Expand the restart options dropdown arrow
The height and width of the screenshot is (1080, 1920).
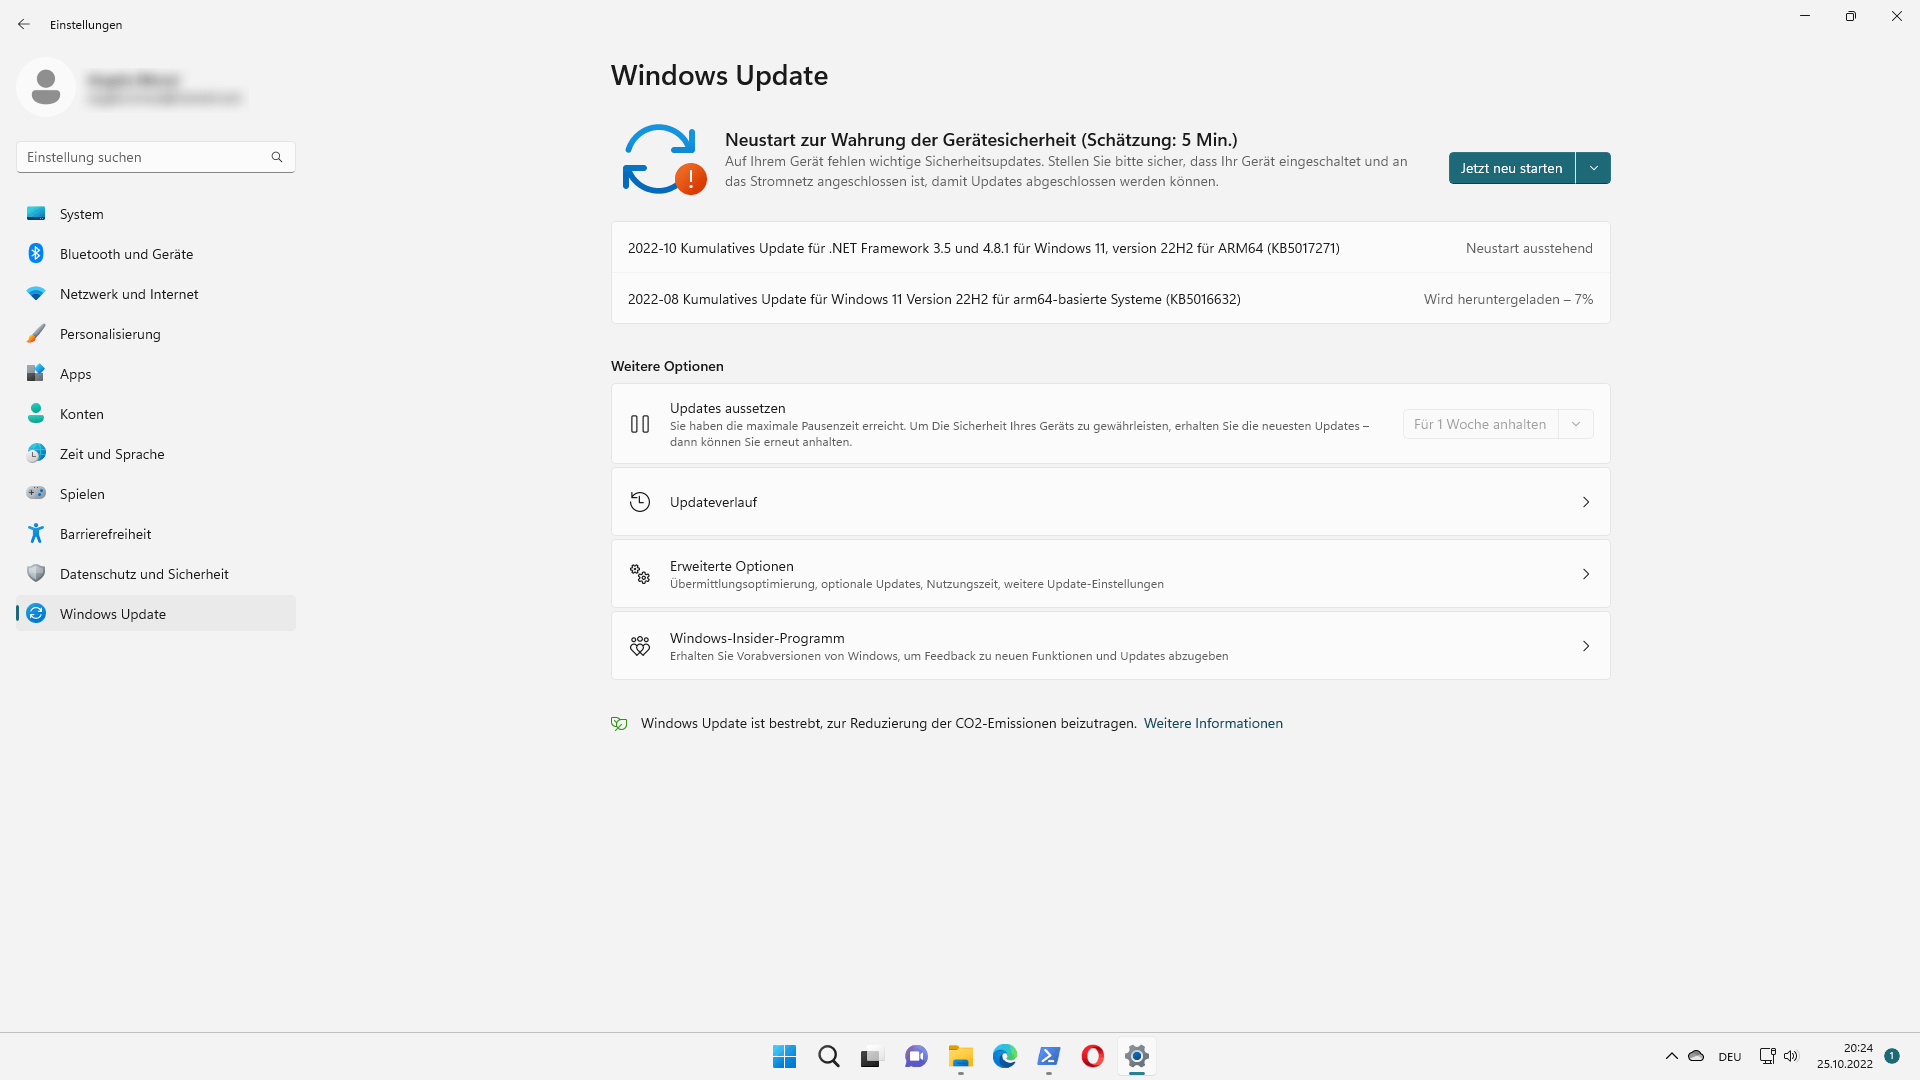[x=1594, y=168]
